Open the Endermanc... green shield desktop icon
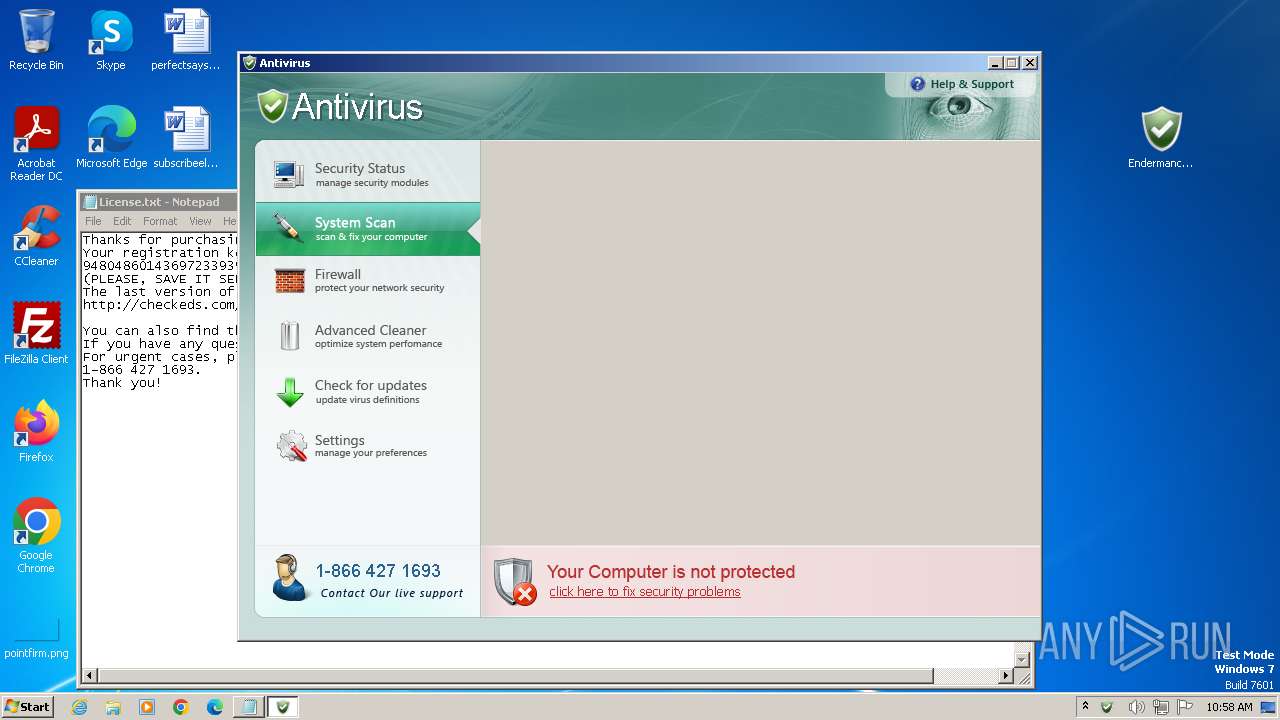The height and width of the screenshot is (720, 1280). tap(1160, 138)
